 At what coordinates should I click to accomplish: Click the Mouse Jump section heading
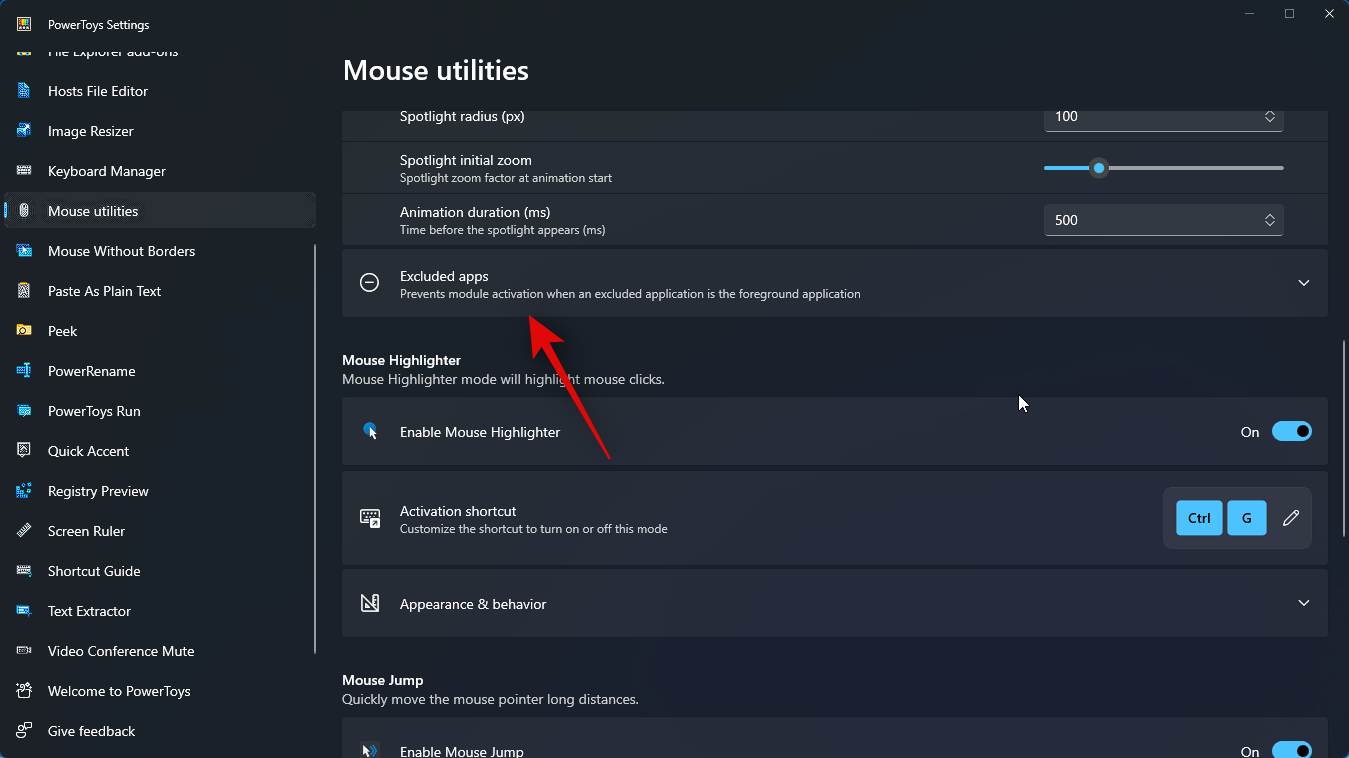point(382,680)
